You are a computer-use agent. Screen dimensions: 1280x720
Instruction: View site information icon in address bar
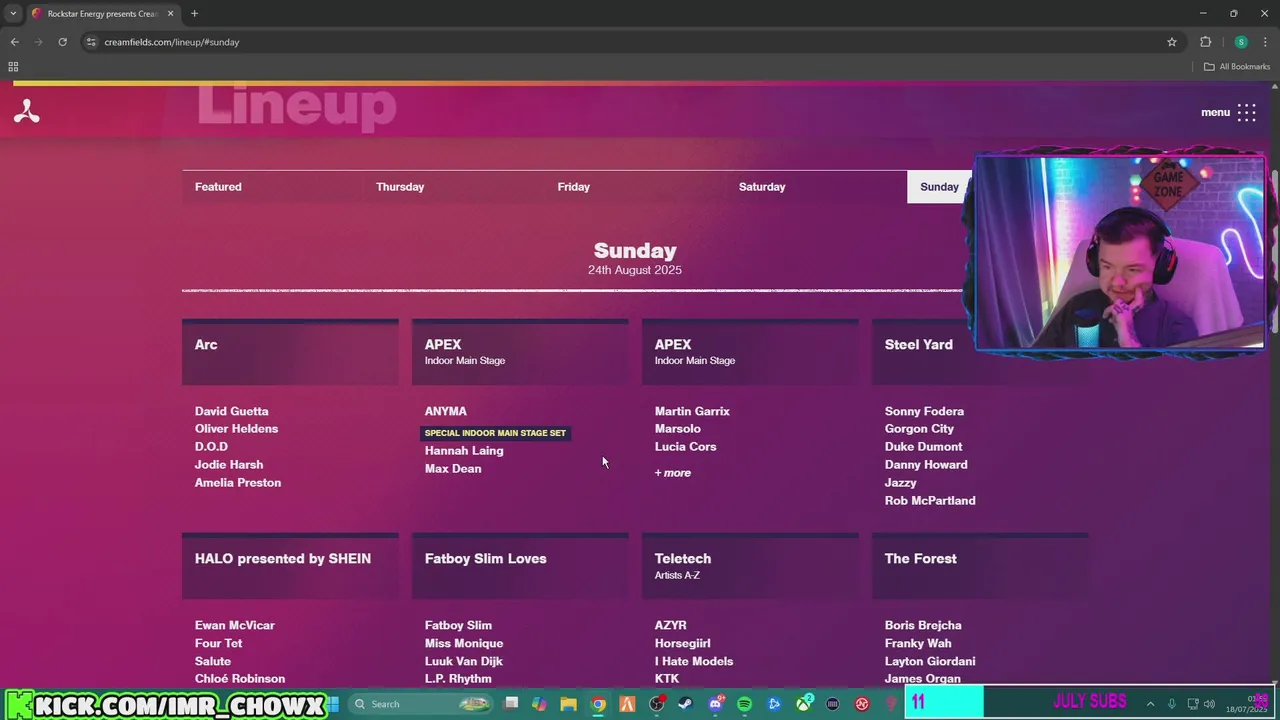(x=91, y=42)
